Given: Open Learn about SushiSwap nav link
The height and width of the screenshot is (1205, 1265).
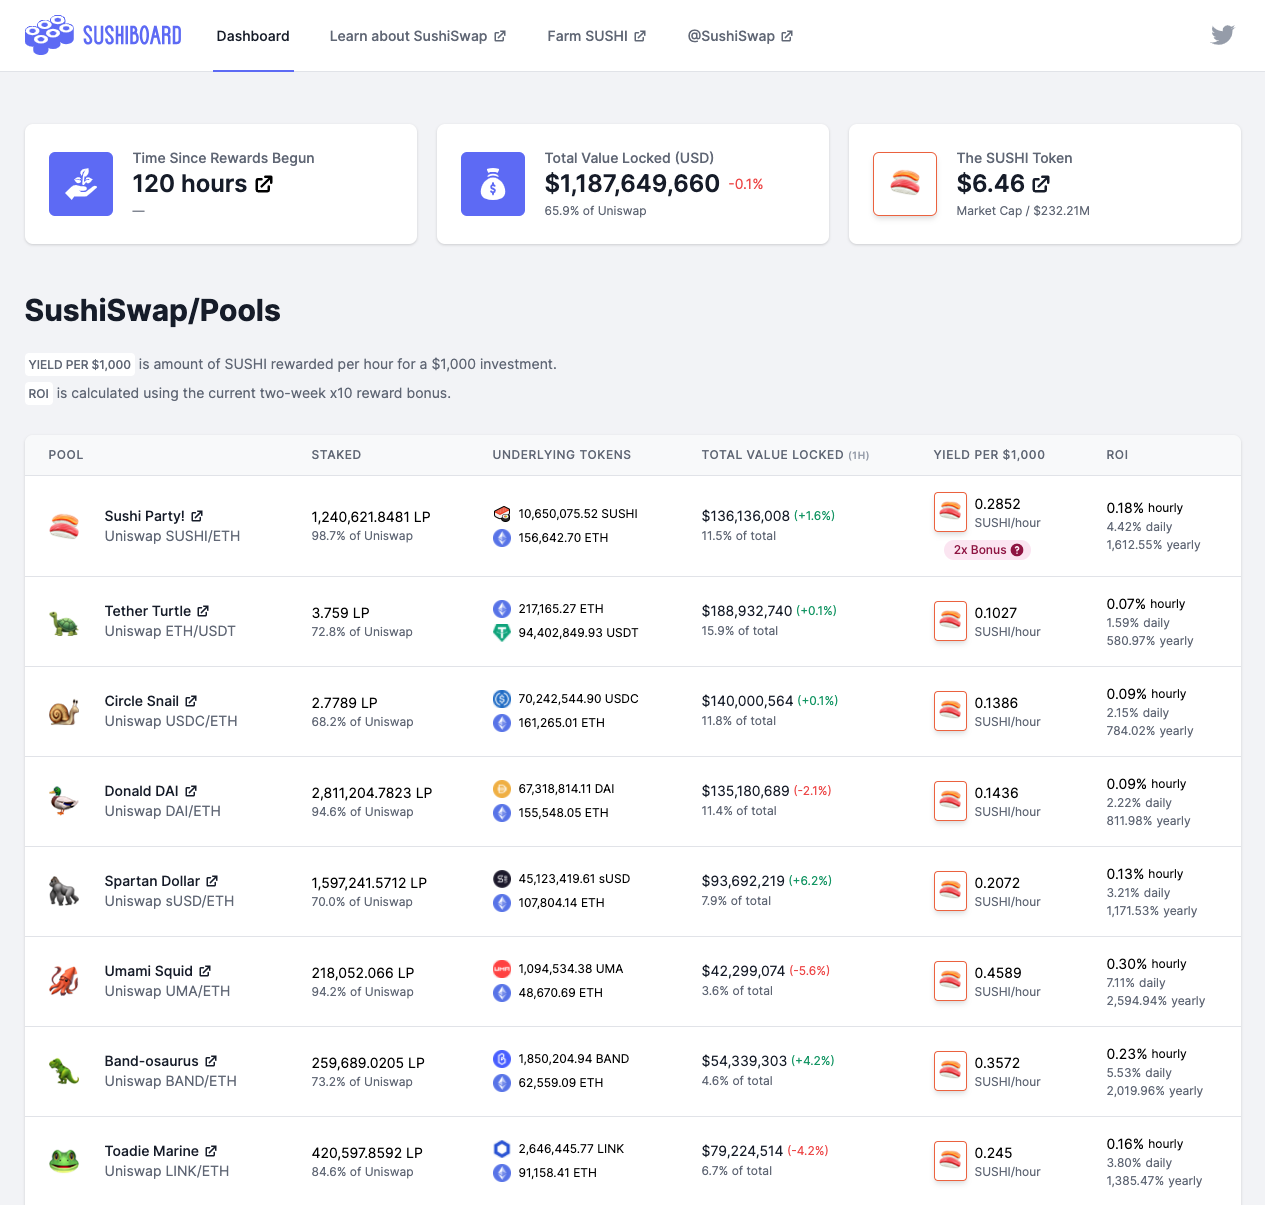Looking at the screenshot, I should coord(418,36).
